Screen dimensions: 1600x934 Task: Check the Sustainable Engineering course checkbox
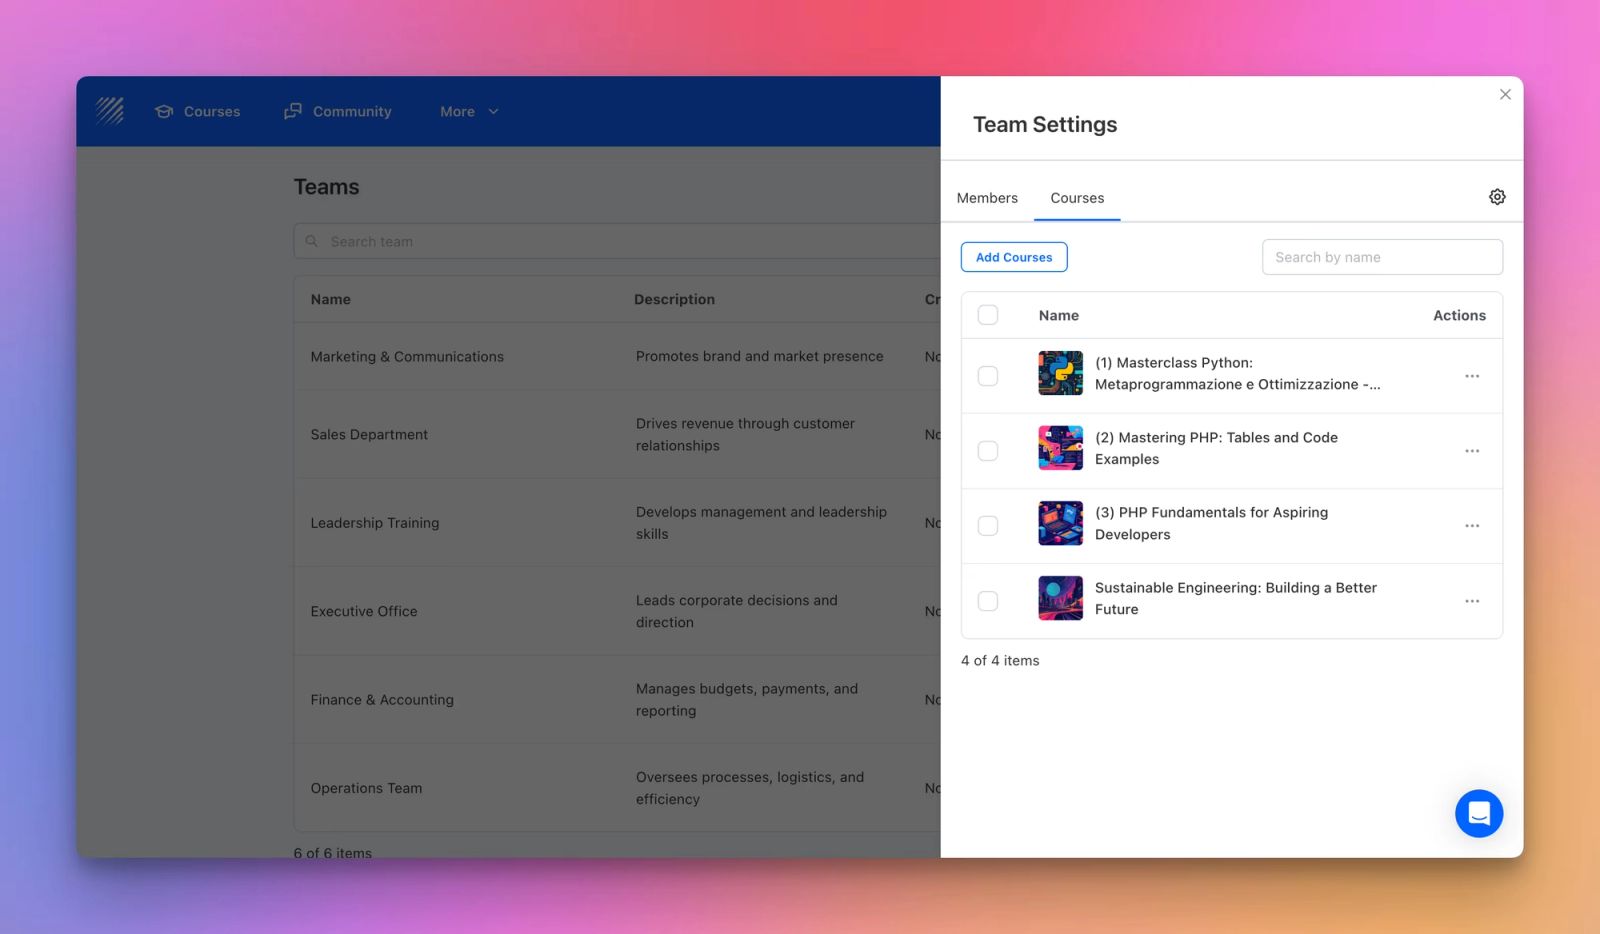pyautogui.click(x=988, y=601)
